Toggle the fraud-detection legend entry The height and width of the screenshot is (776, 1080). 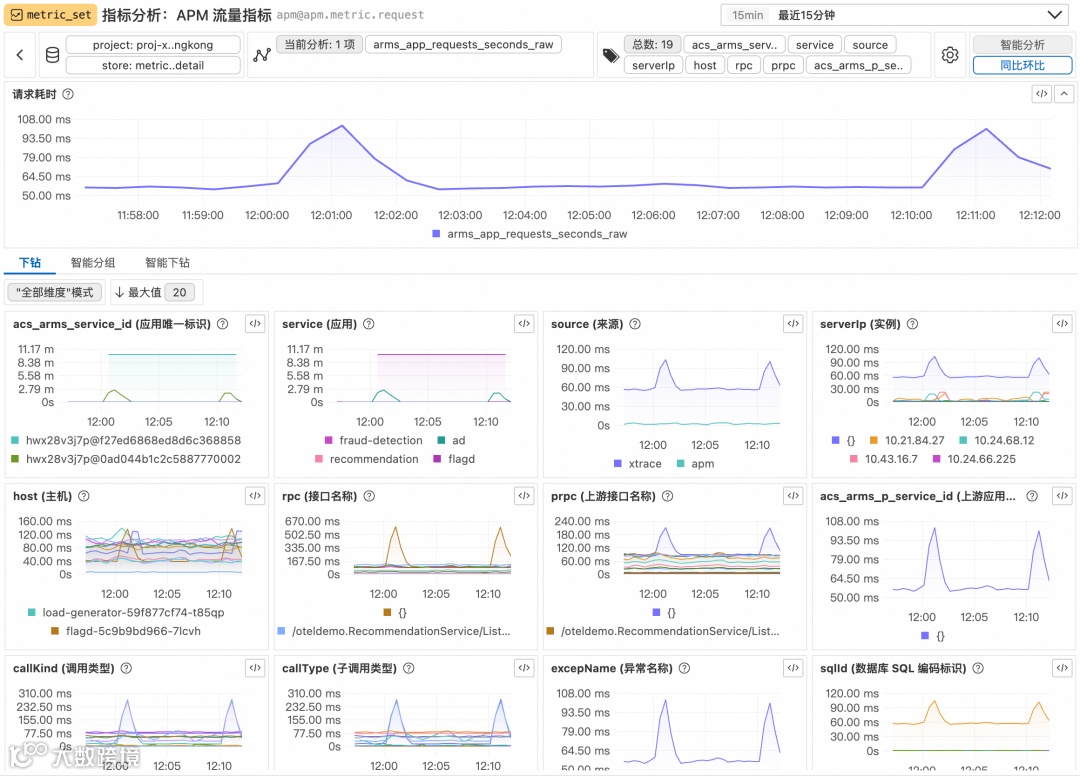pos(373,441)
